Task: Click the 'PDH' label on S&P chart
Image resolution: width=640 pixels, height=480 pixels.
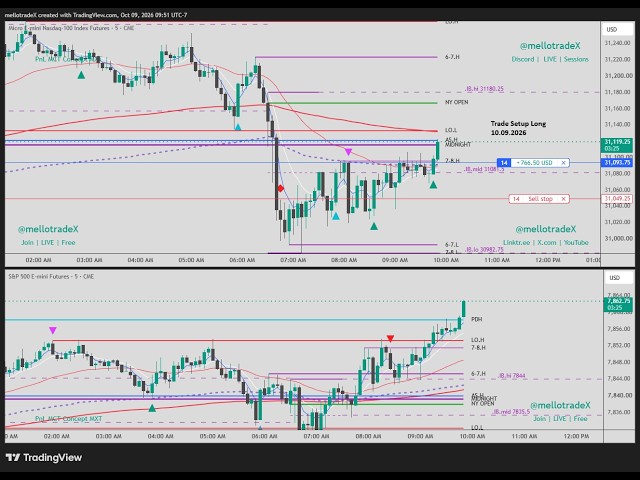Action: [477, 319]
